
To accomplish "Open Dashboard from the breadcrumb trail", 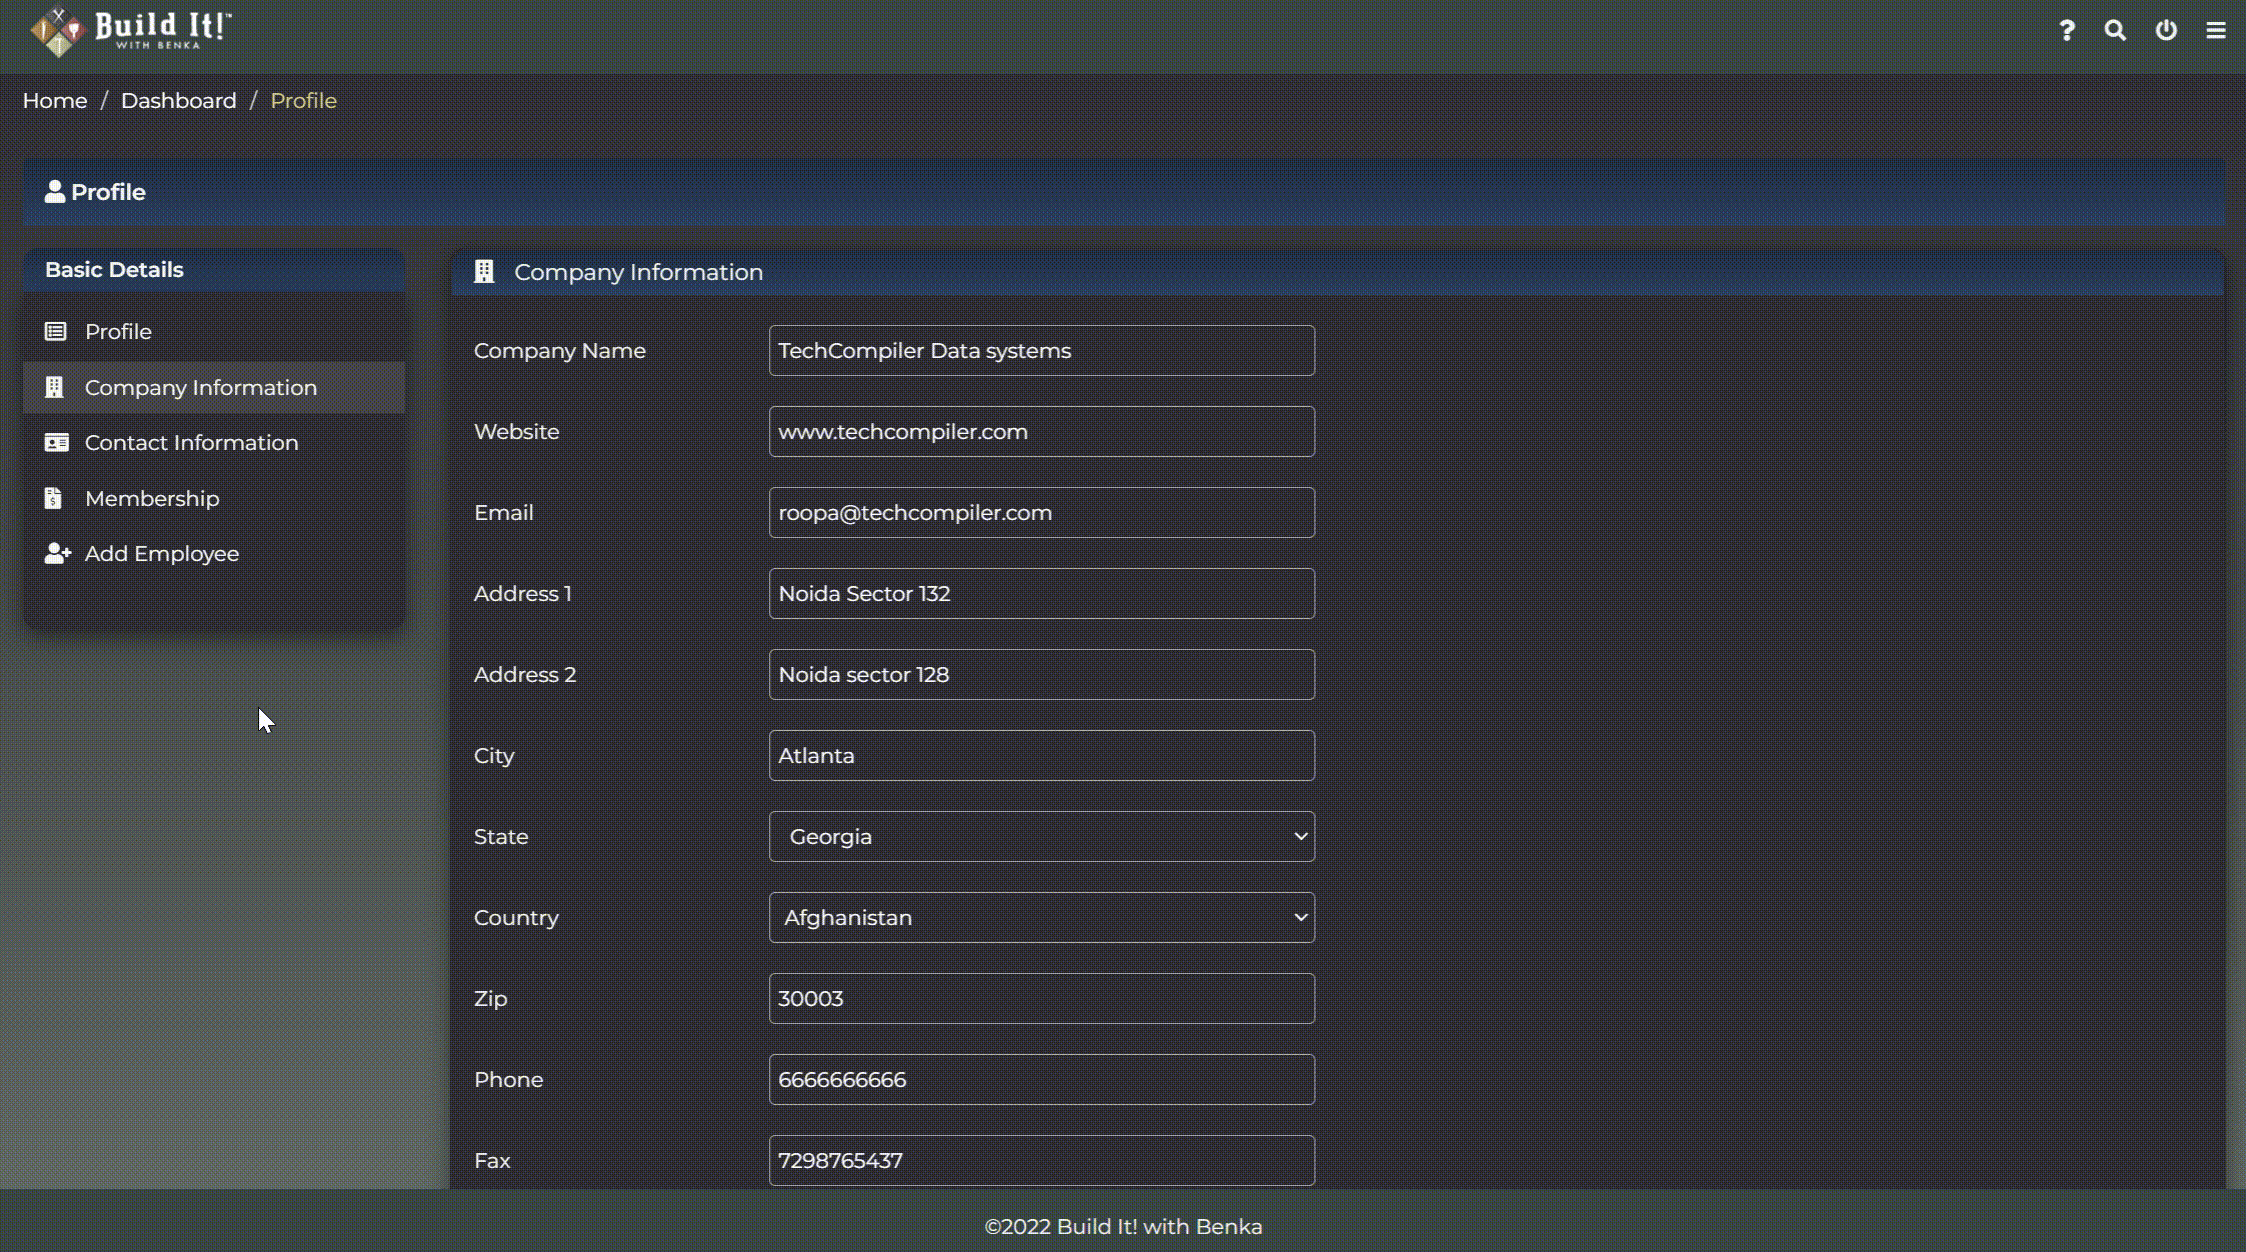I will coord(179,100).
